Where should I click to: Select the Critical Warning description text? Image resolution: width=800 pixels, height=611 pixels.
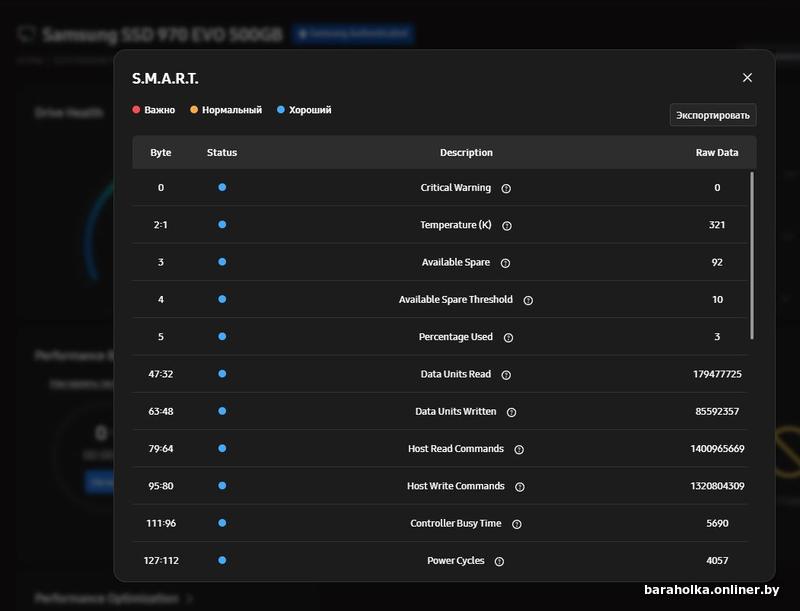(456, 188)
